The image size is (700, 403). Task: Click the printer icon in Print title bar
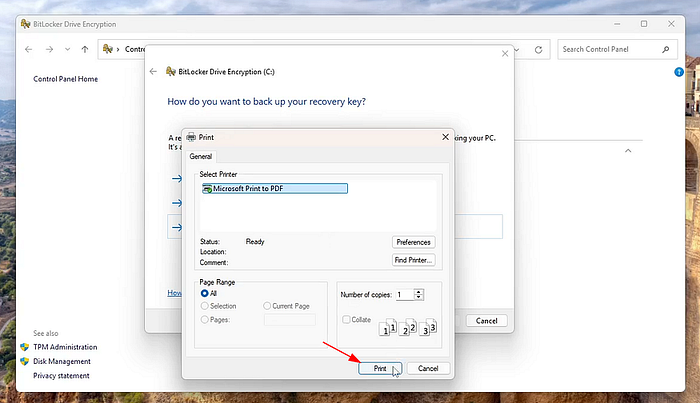[x=191, y=137]
